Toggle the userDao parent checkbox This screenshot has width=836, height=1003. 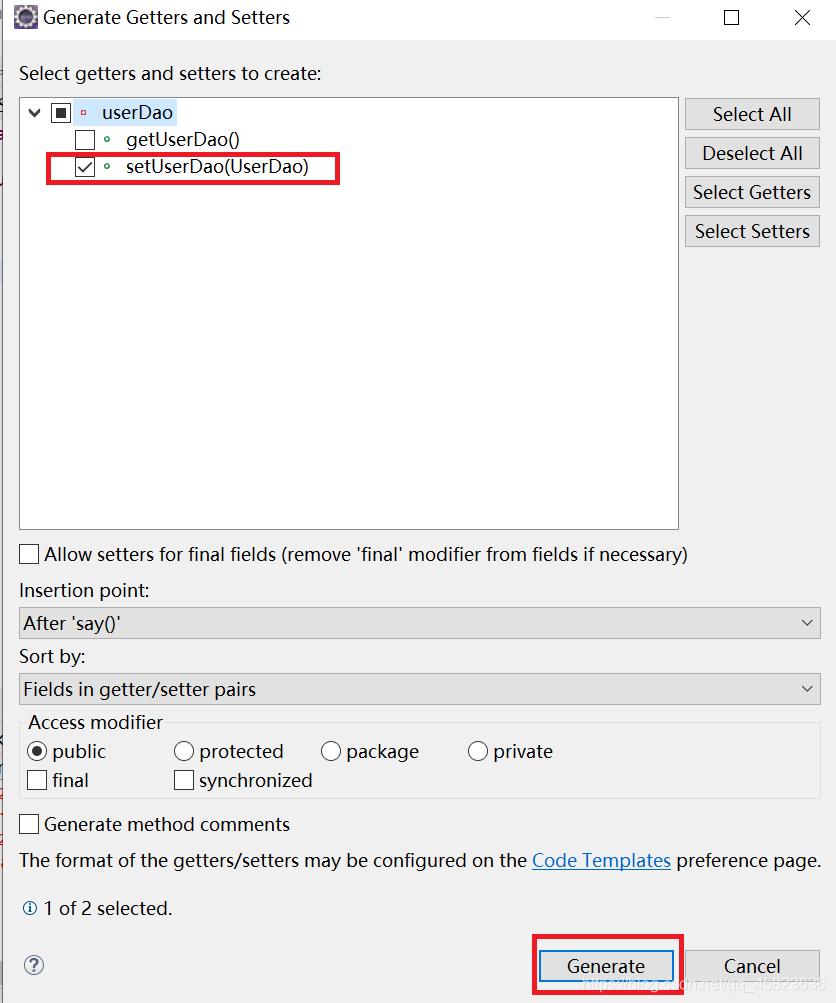(60, 112)
